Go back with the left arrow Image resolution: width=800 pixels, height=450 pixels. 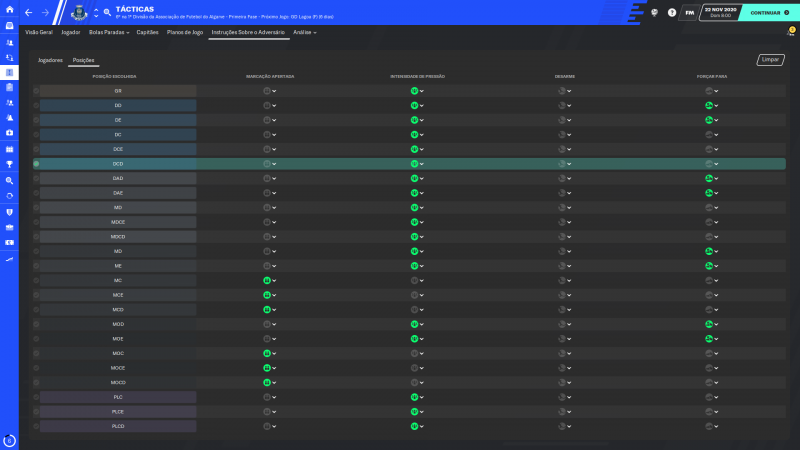point(29,13)
